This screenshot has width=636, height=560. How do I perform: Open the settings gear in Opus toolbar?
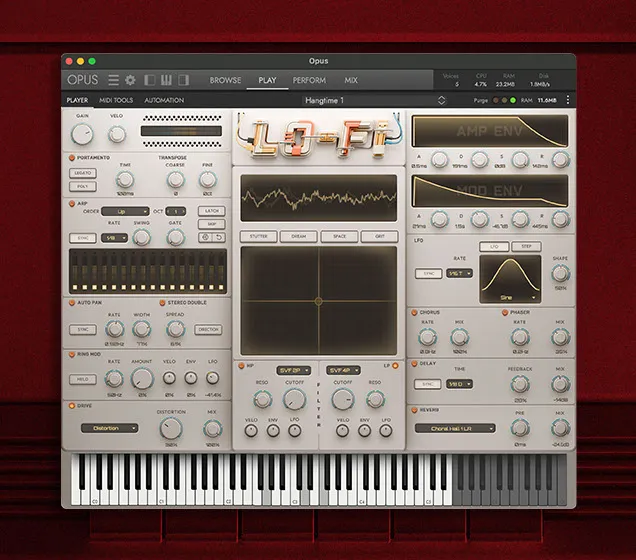130,80
